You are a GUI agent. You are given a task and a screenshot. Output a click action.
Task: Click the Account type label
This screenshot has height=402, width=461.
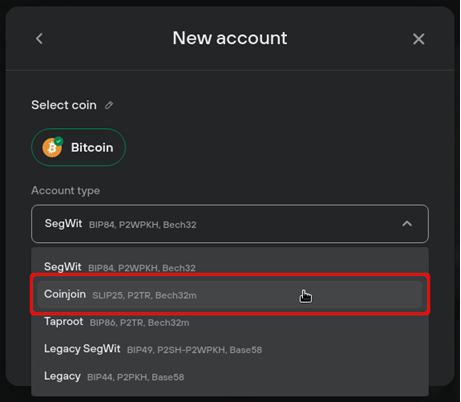(66, 191)
